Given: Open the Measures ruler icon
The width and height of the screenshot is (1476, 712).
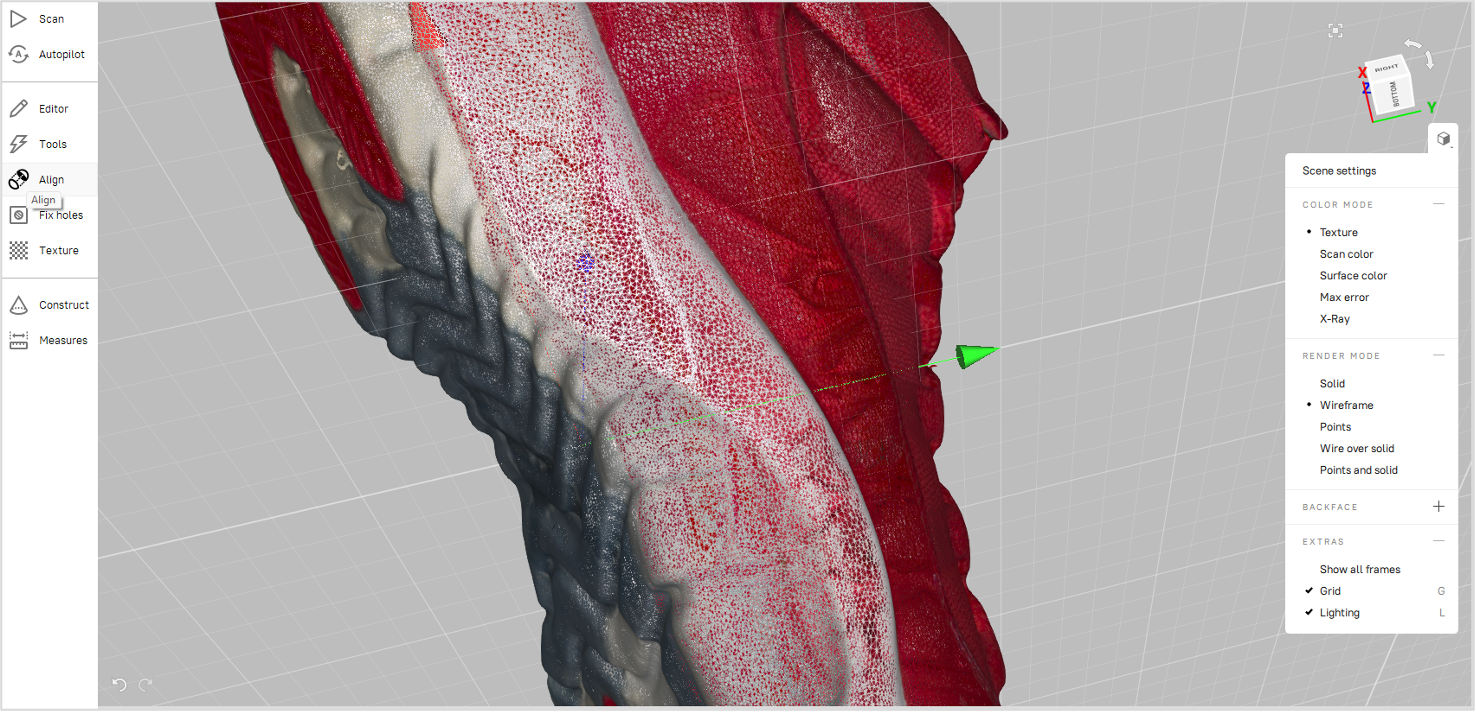Looking at the screenshot, I should (18, 340).
